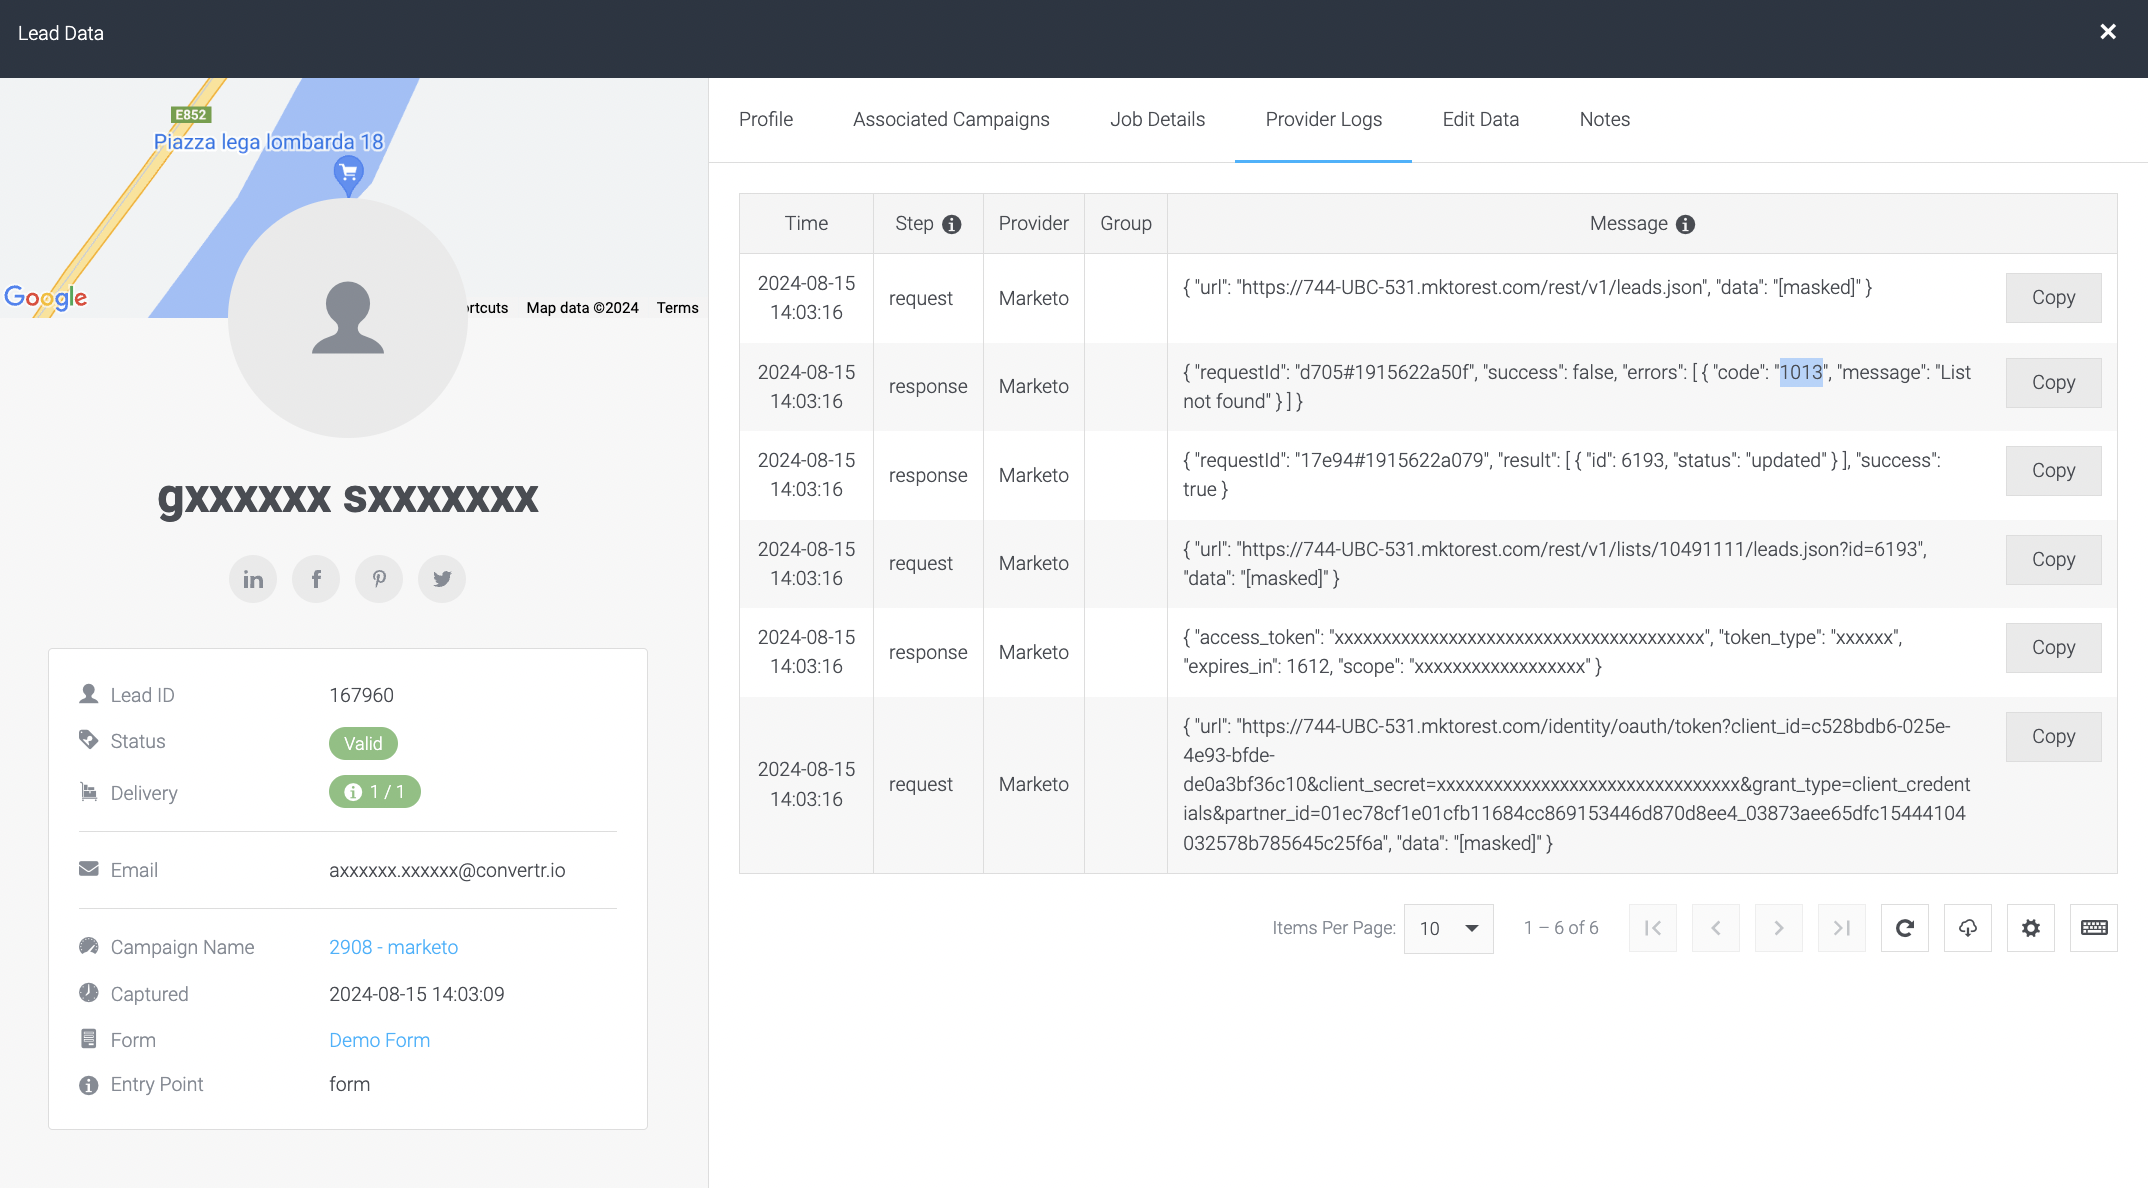Select the Provider Logs tab
This screenshot has height=1188, width=2148.
click(x=1323, y=119)
